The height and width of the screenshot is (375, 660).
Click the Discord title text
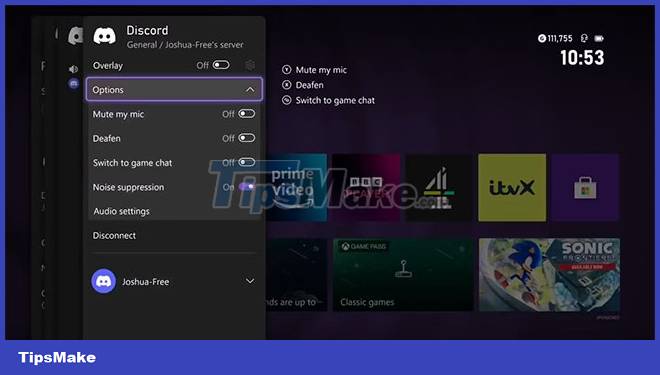(x=147, y=30)
